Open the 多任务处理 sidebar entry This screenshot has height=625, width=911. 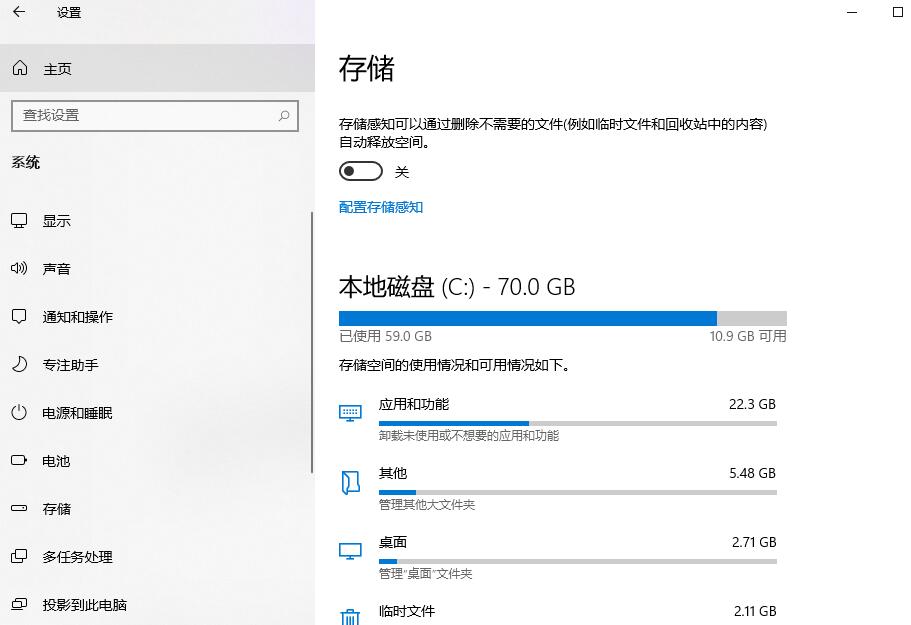coord(74,557)
